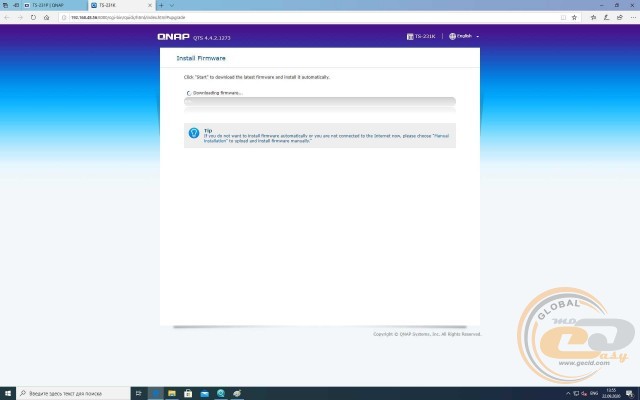The image size is (640, 400).
Task: Refresh the current page
Action: tap(33, 18)
